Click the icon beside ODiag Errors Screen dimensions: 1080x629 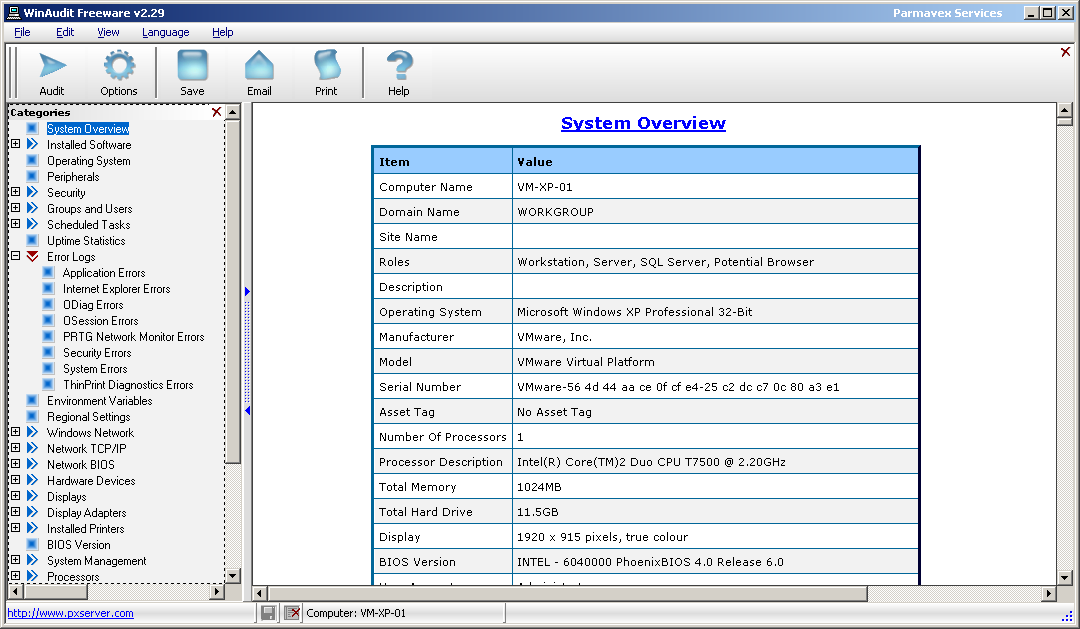[x=48, y=305]
